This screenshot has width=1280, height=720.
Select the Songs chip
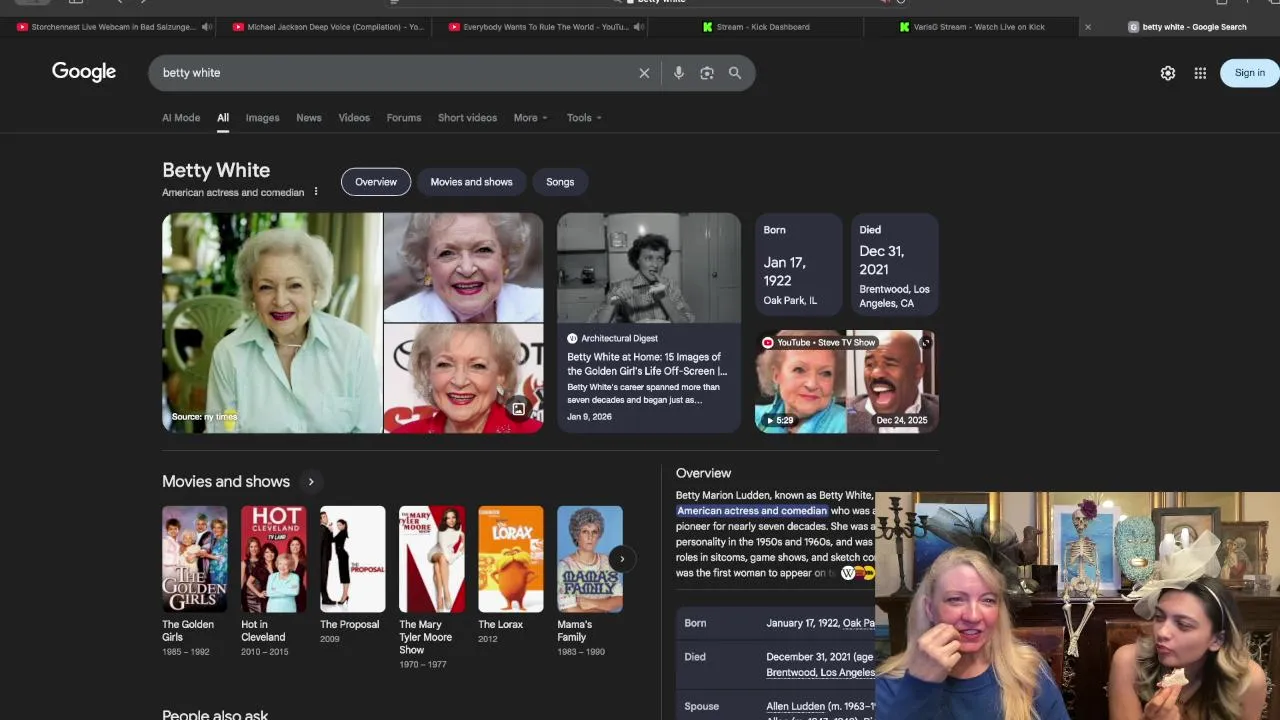pyautogui.click(x=560, y=182)
